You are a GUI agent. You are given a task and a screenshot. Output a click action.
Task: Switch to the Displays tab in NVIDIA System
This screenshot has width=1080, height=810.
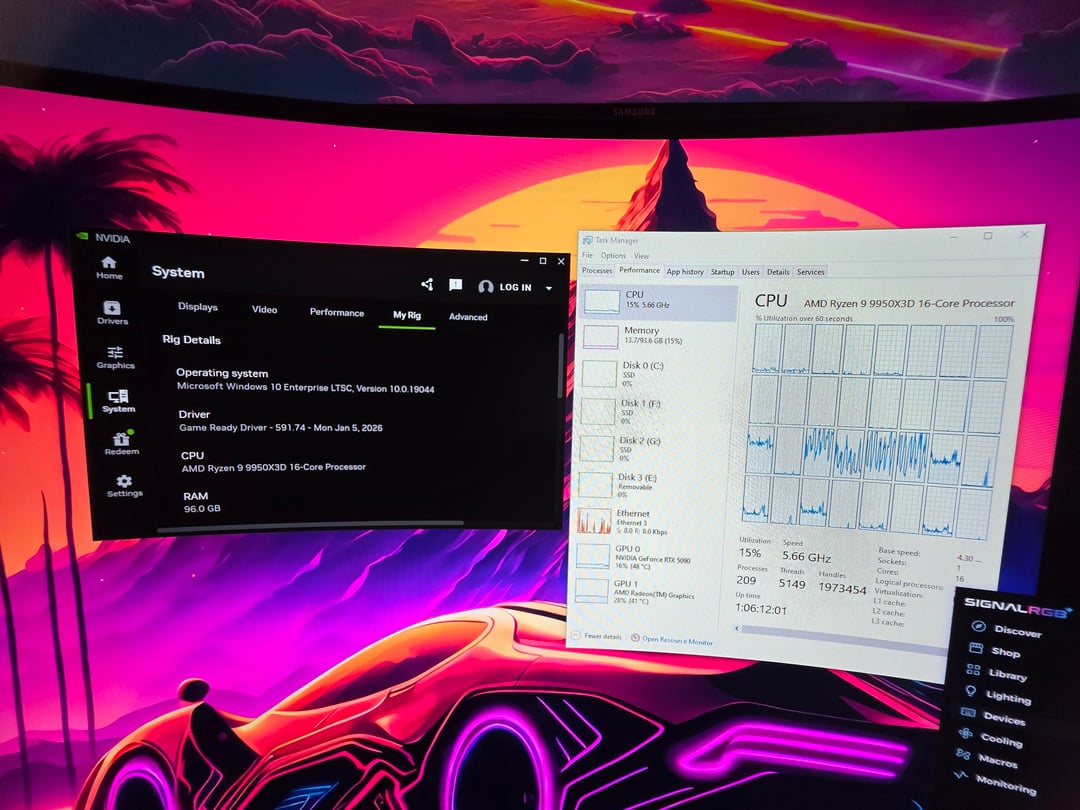pos(197,307)
